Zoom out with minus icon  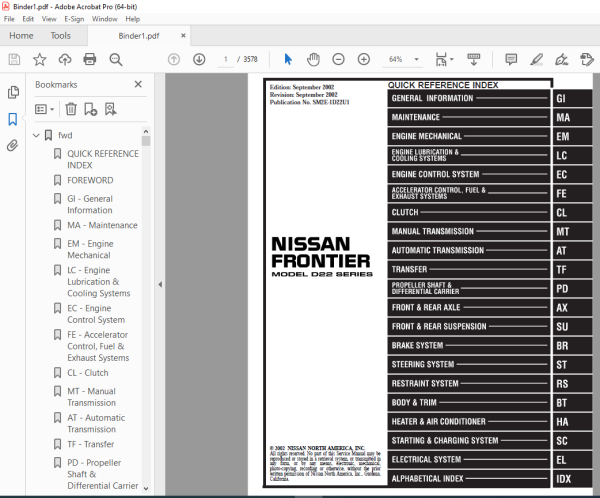[x=338, y=59]
